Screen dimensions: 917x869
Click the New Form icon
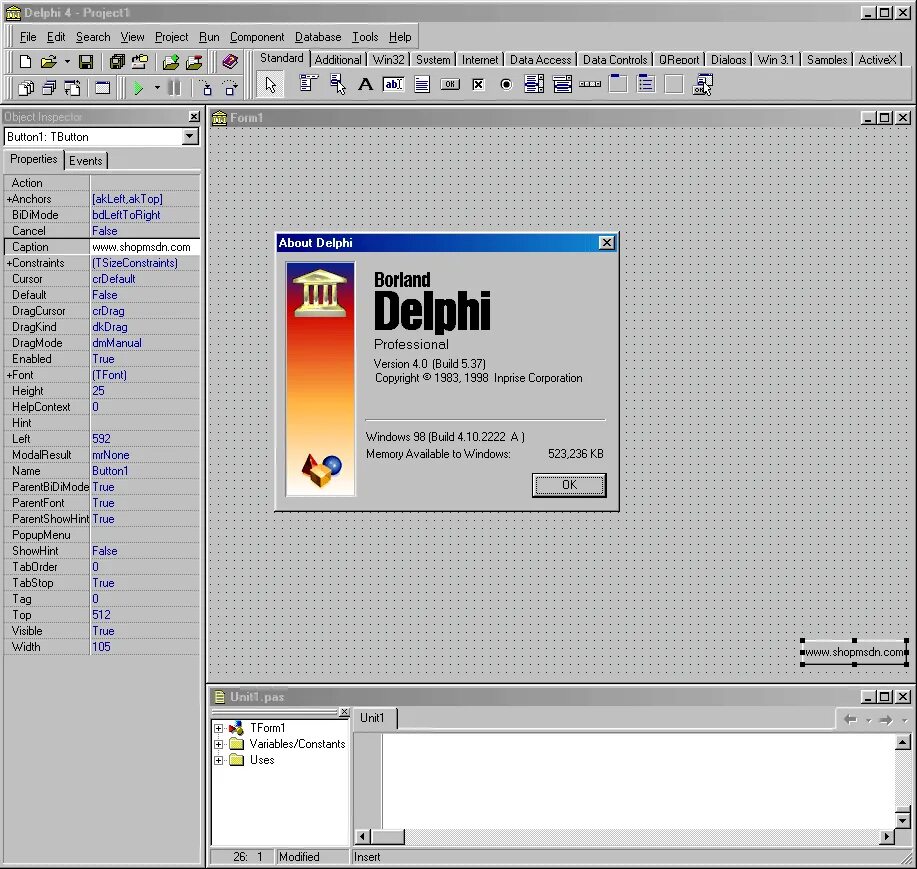point(103,88)
